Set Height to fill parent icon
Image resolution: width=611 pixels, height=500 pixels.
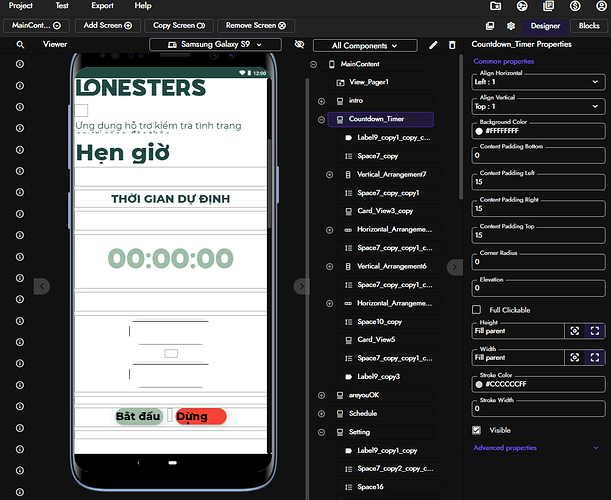click(x=595, y=329)
